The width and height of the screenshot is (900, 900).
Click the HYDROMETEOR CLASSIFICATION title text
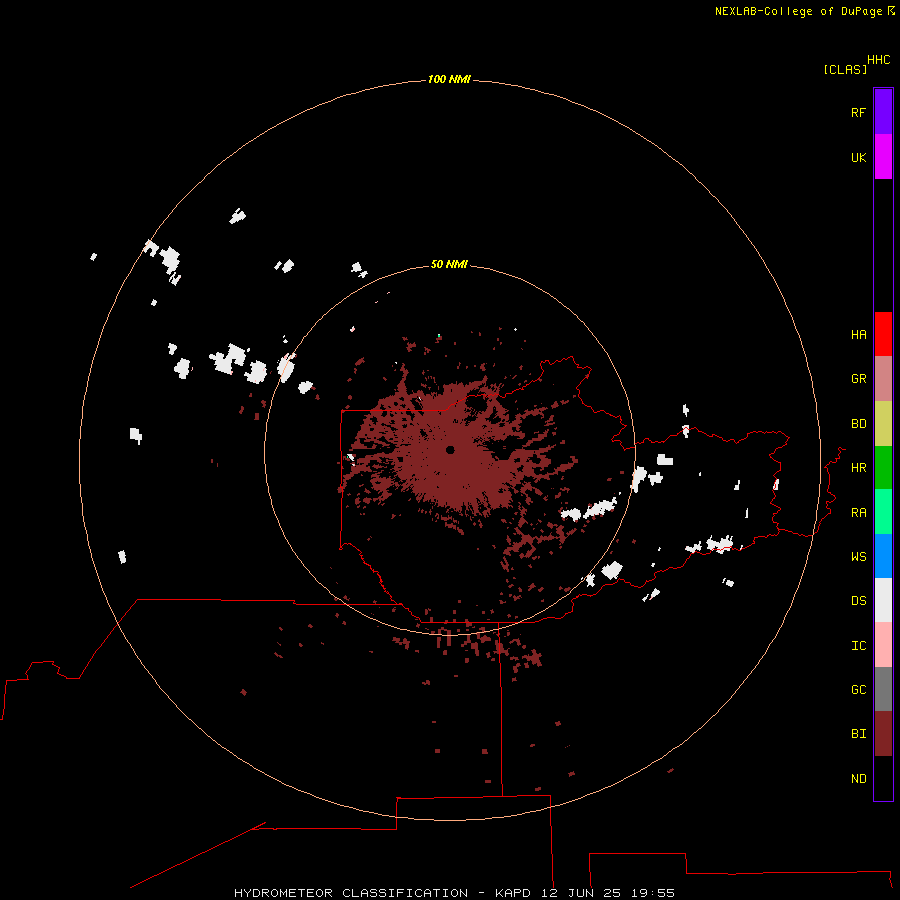click(x=351, y=893)
